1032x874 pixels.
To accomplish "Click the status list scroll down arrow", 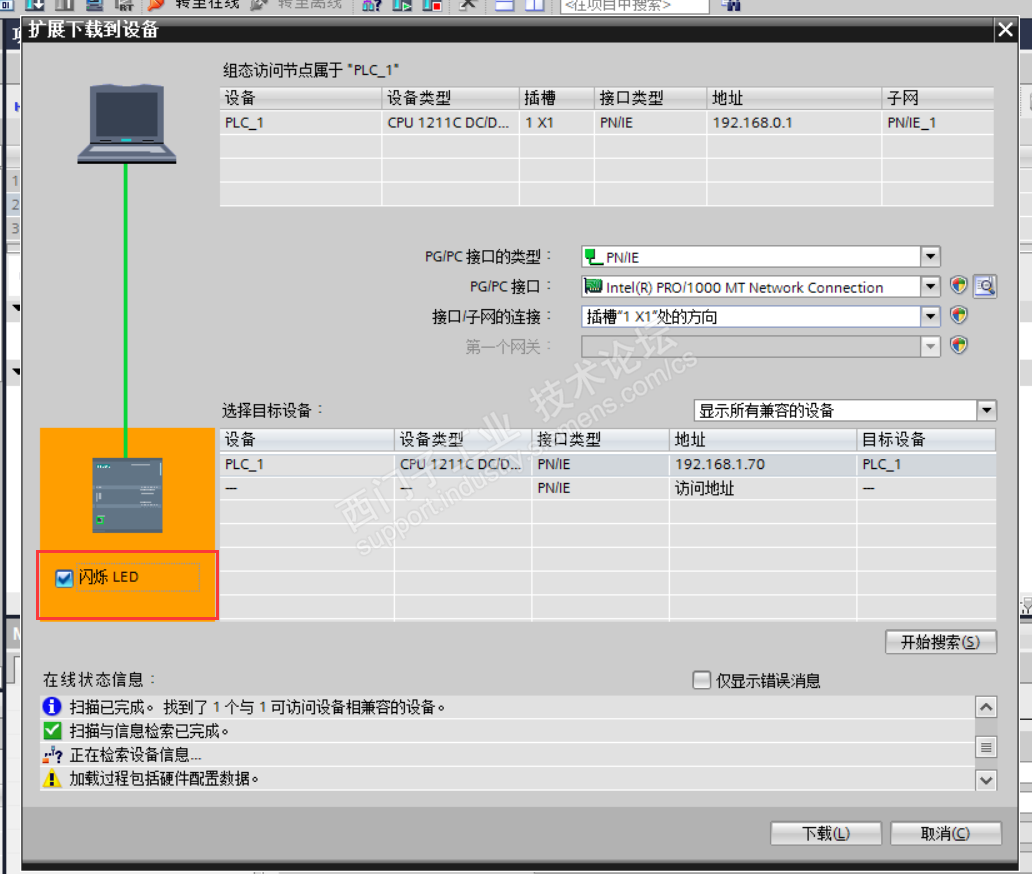I will tap(986, 781).
